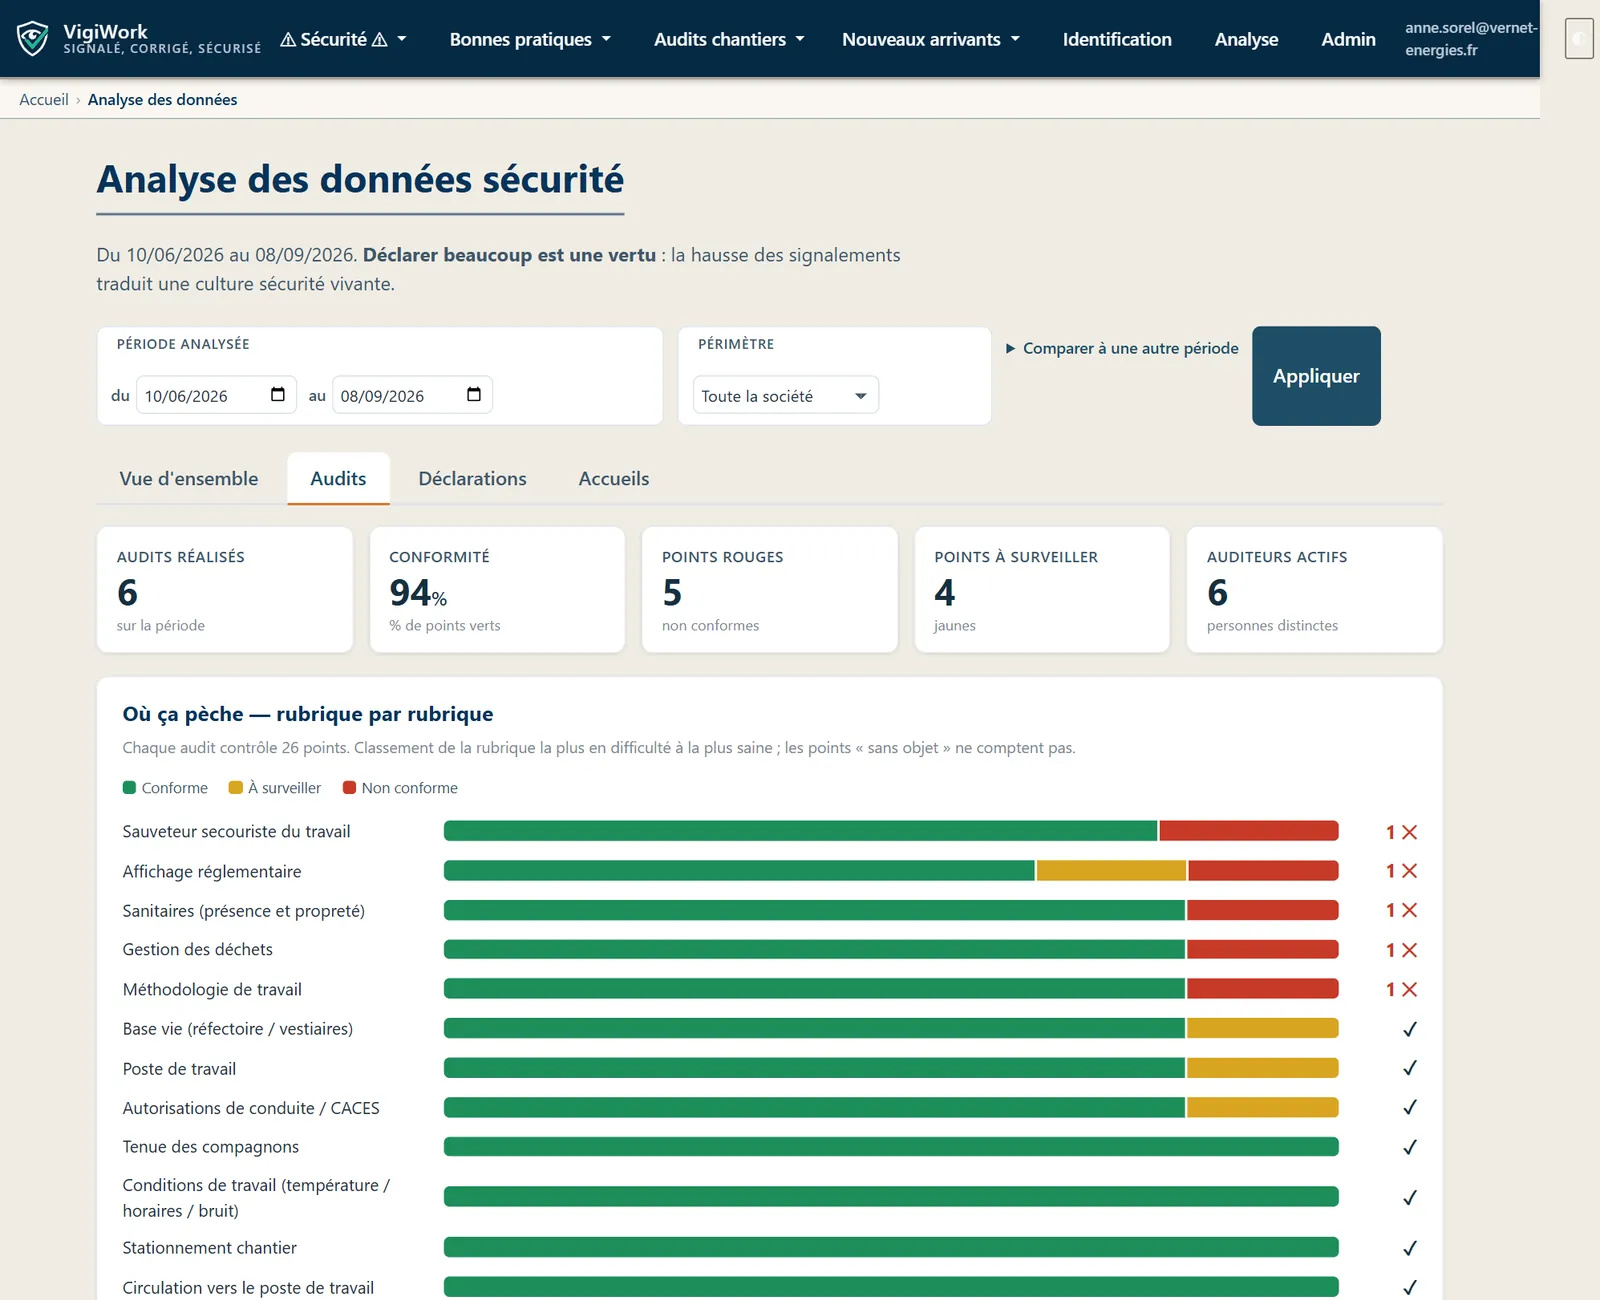Click 'Circulation vers le poste de travail' label
Viewport: 1600px width, 1300px height.
tap(248, 1288)
